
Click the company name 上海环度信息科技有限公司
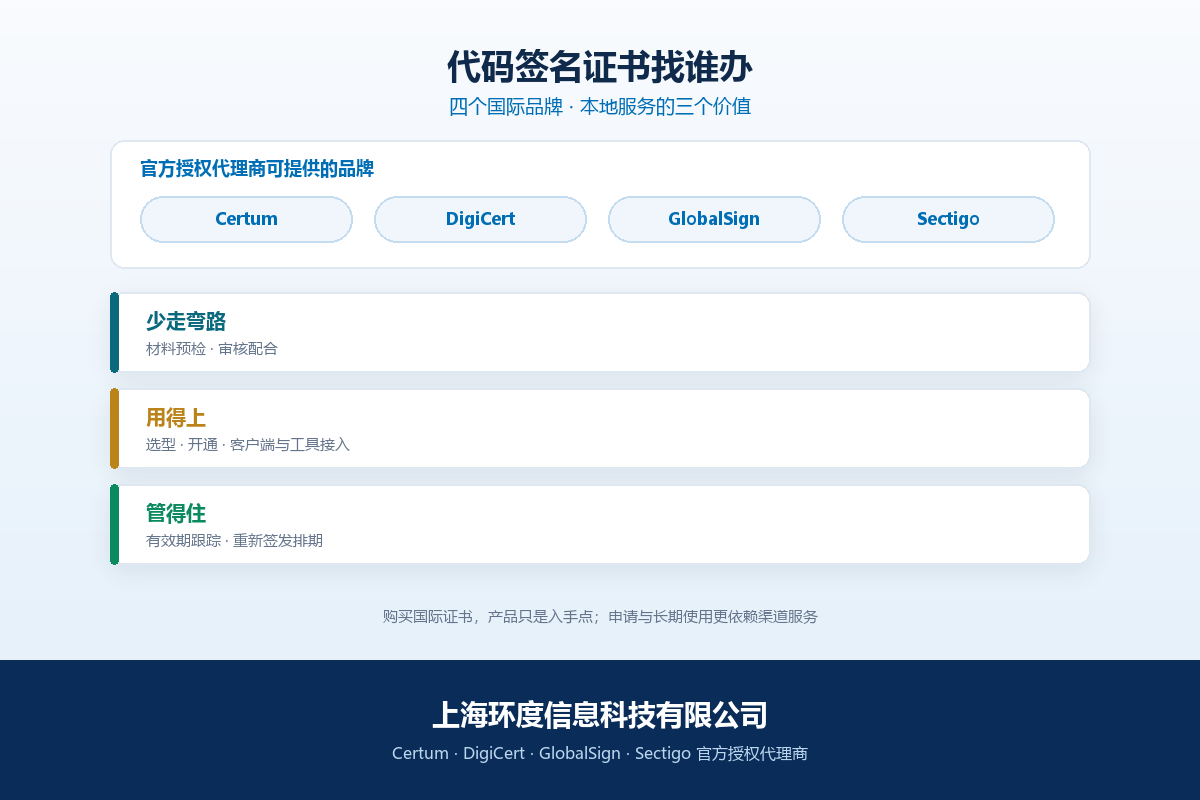(x=600, y=715)
